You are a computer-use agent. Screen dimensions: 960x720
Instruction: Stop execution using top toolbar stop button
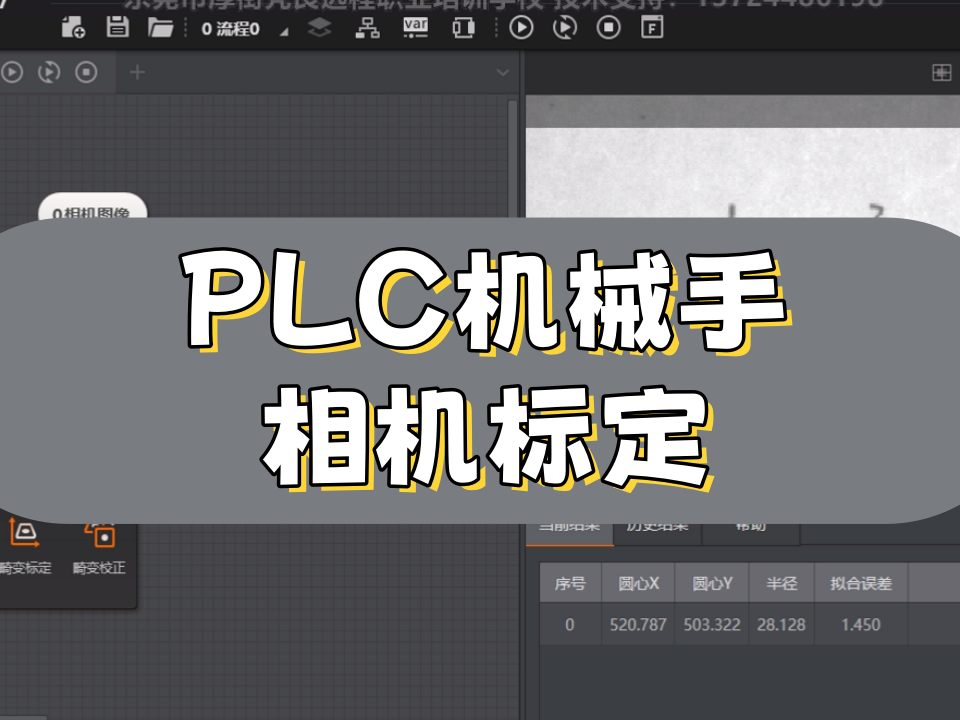pos(609,28)
